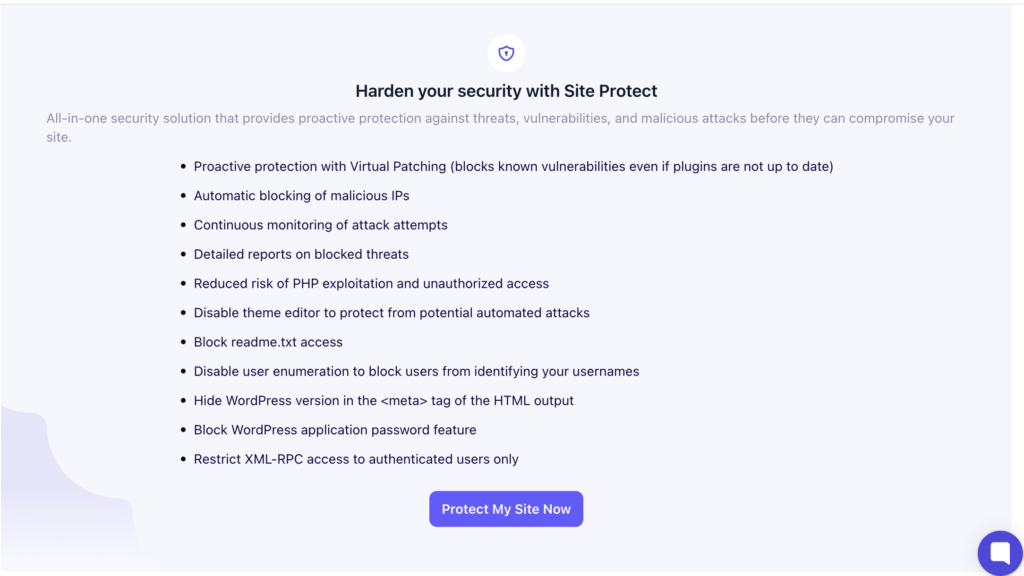
Task: Click the Restrict XML-RPC access line
Action: (356, 459)
